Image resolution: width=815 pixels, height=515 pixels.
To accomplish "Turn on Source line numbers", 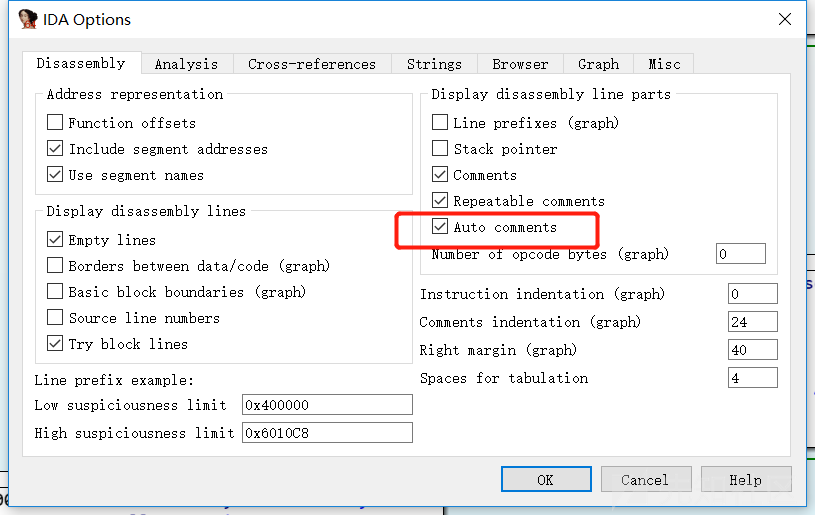I will click(x=55, y=318).
